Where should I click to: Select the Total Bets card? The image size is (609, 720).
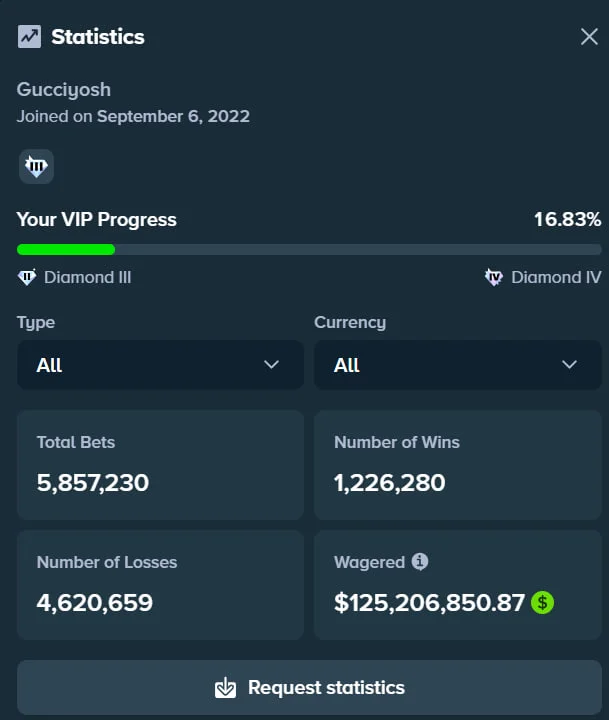[160, 465]
